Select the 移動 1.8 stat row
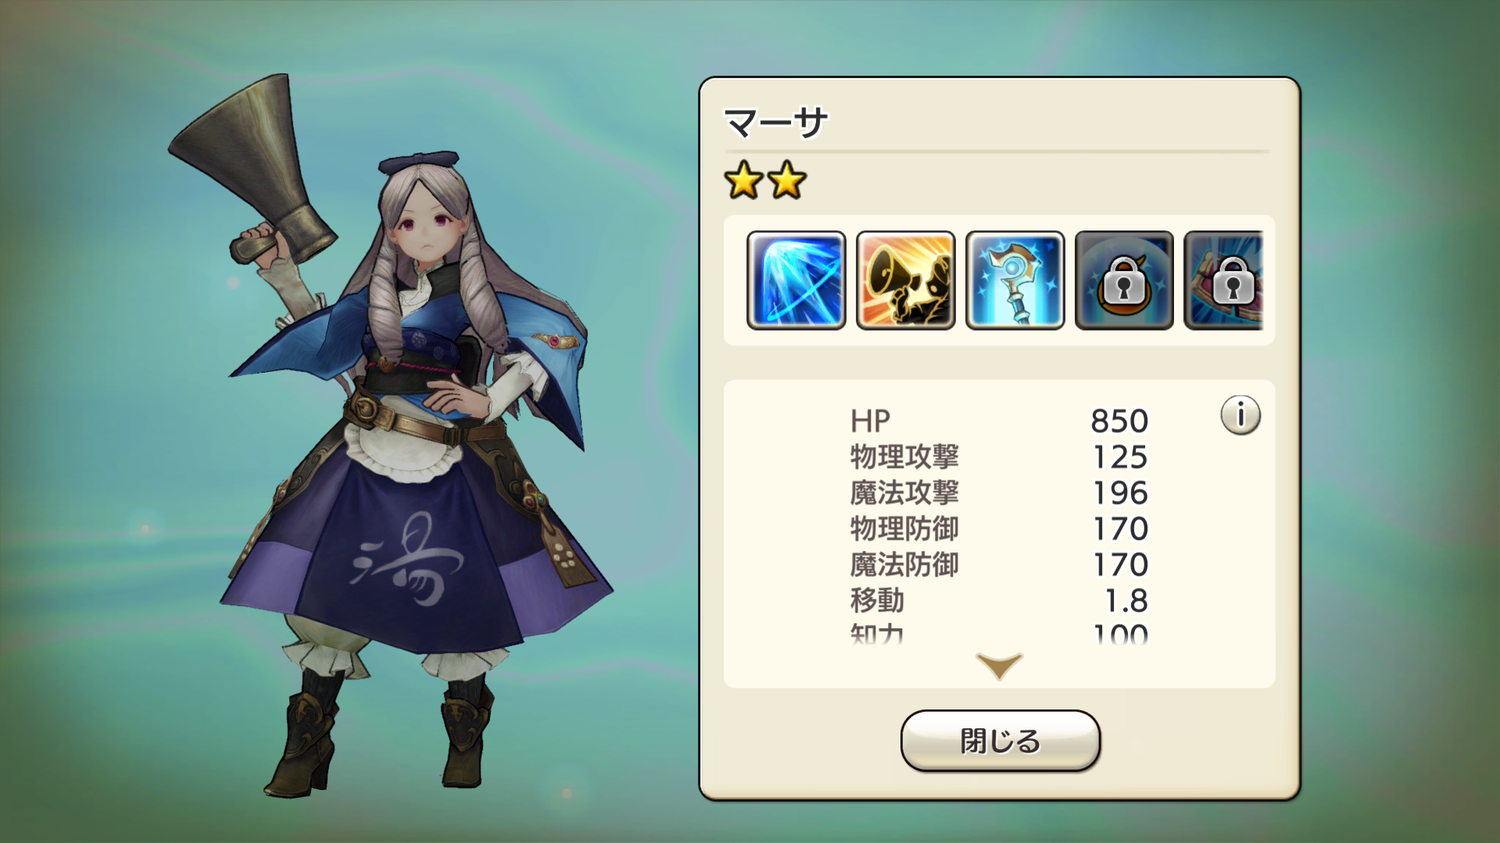Image resolution: width=1500 pixels, height=843 pixels. coord(999,601)
